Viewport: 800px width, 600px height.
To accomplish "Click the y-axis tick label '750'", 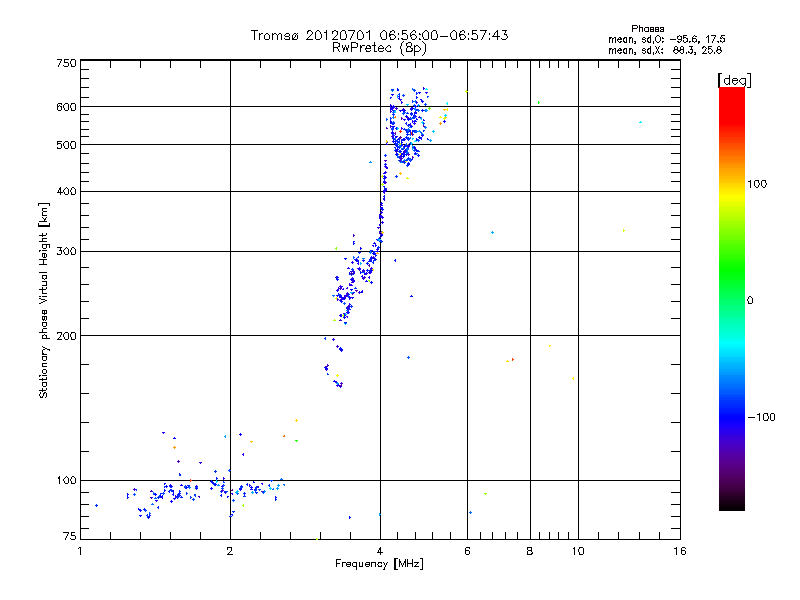I will tap(66, 63).
